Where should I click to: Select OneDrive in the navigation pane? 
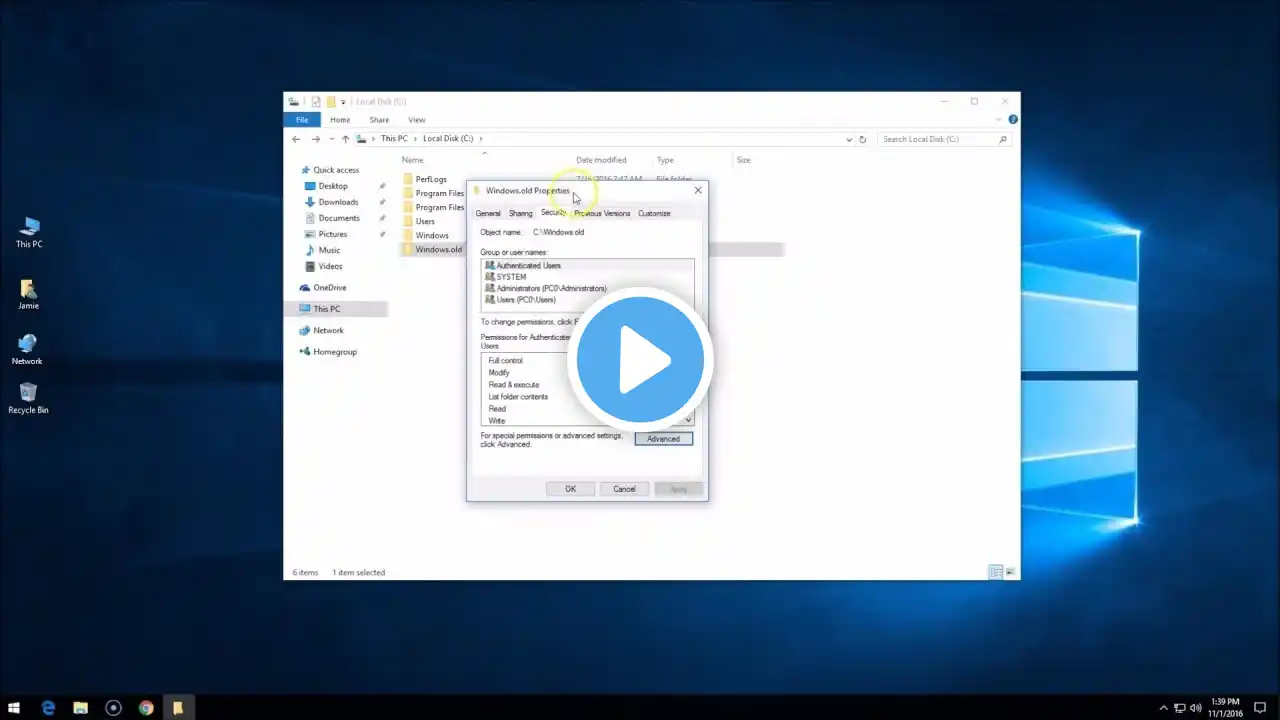[330, 288]
